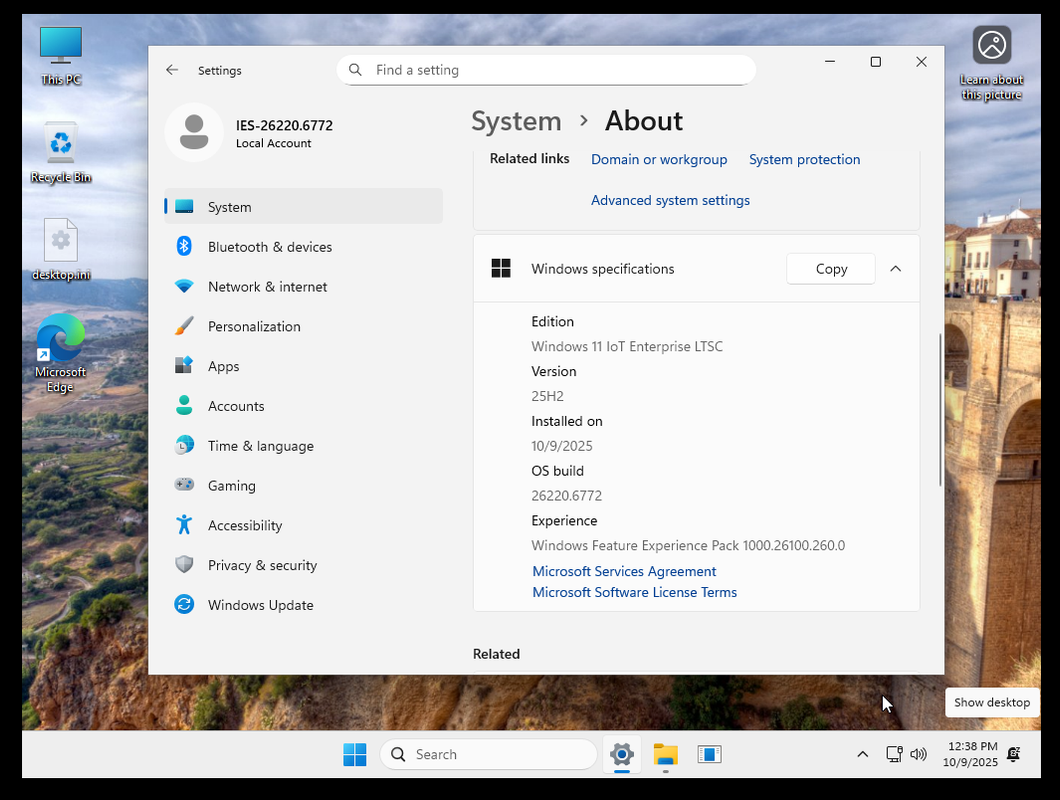Click the Windows logo beside Windows specifications
The height and width of the screenshot is (800, 1060).
tap(501, 268)
